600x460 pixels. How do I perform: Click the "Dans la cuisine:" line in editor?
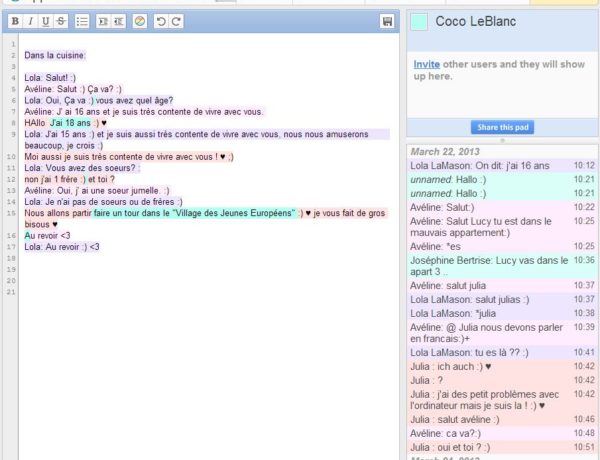click(x=55, y=56)
